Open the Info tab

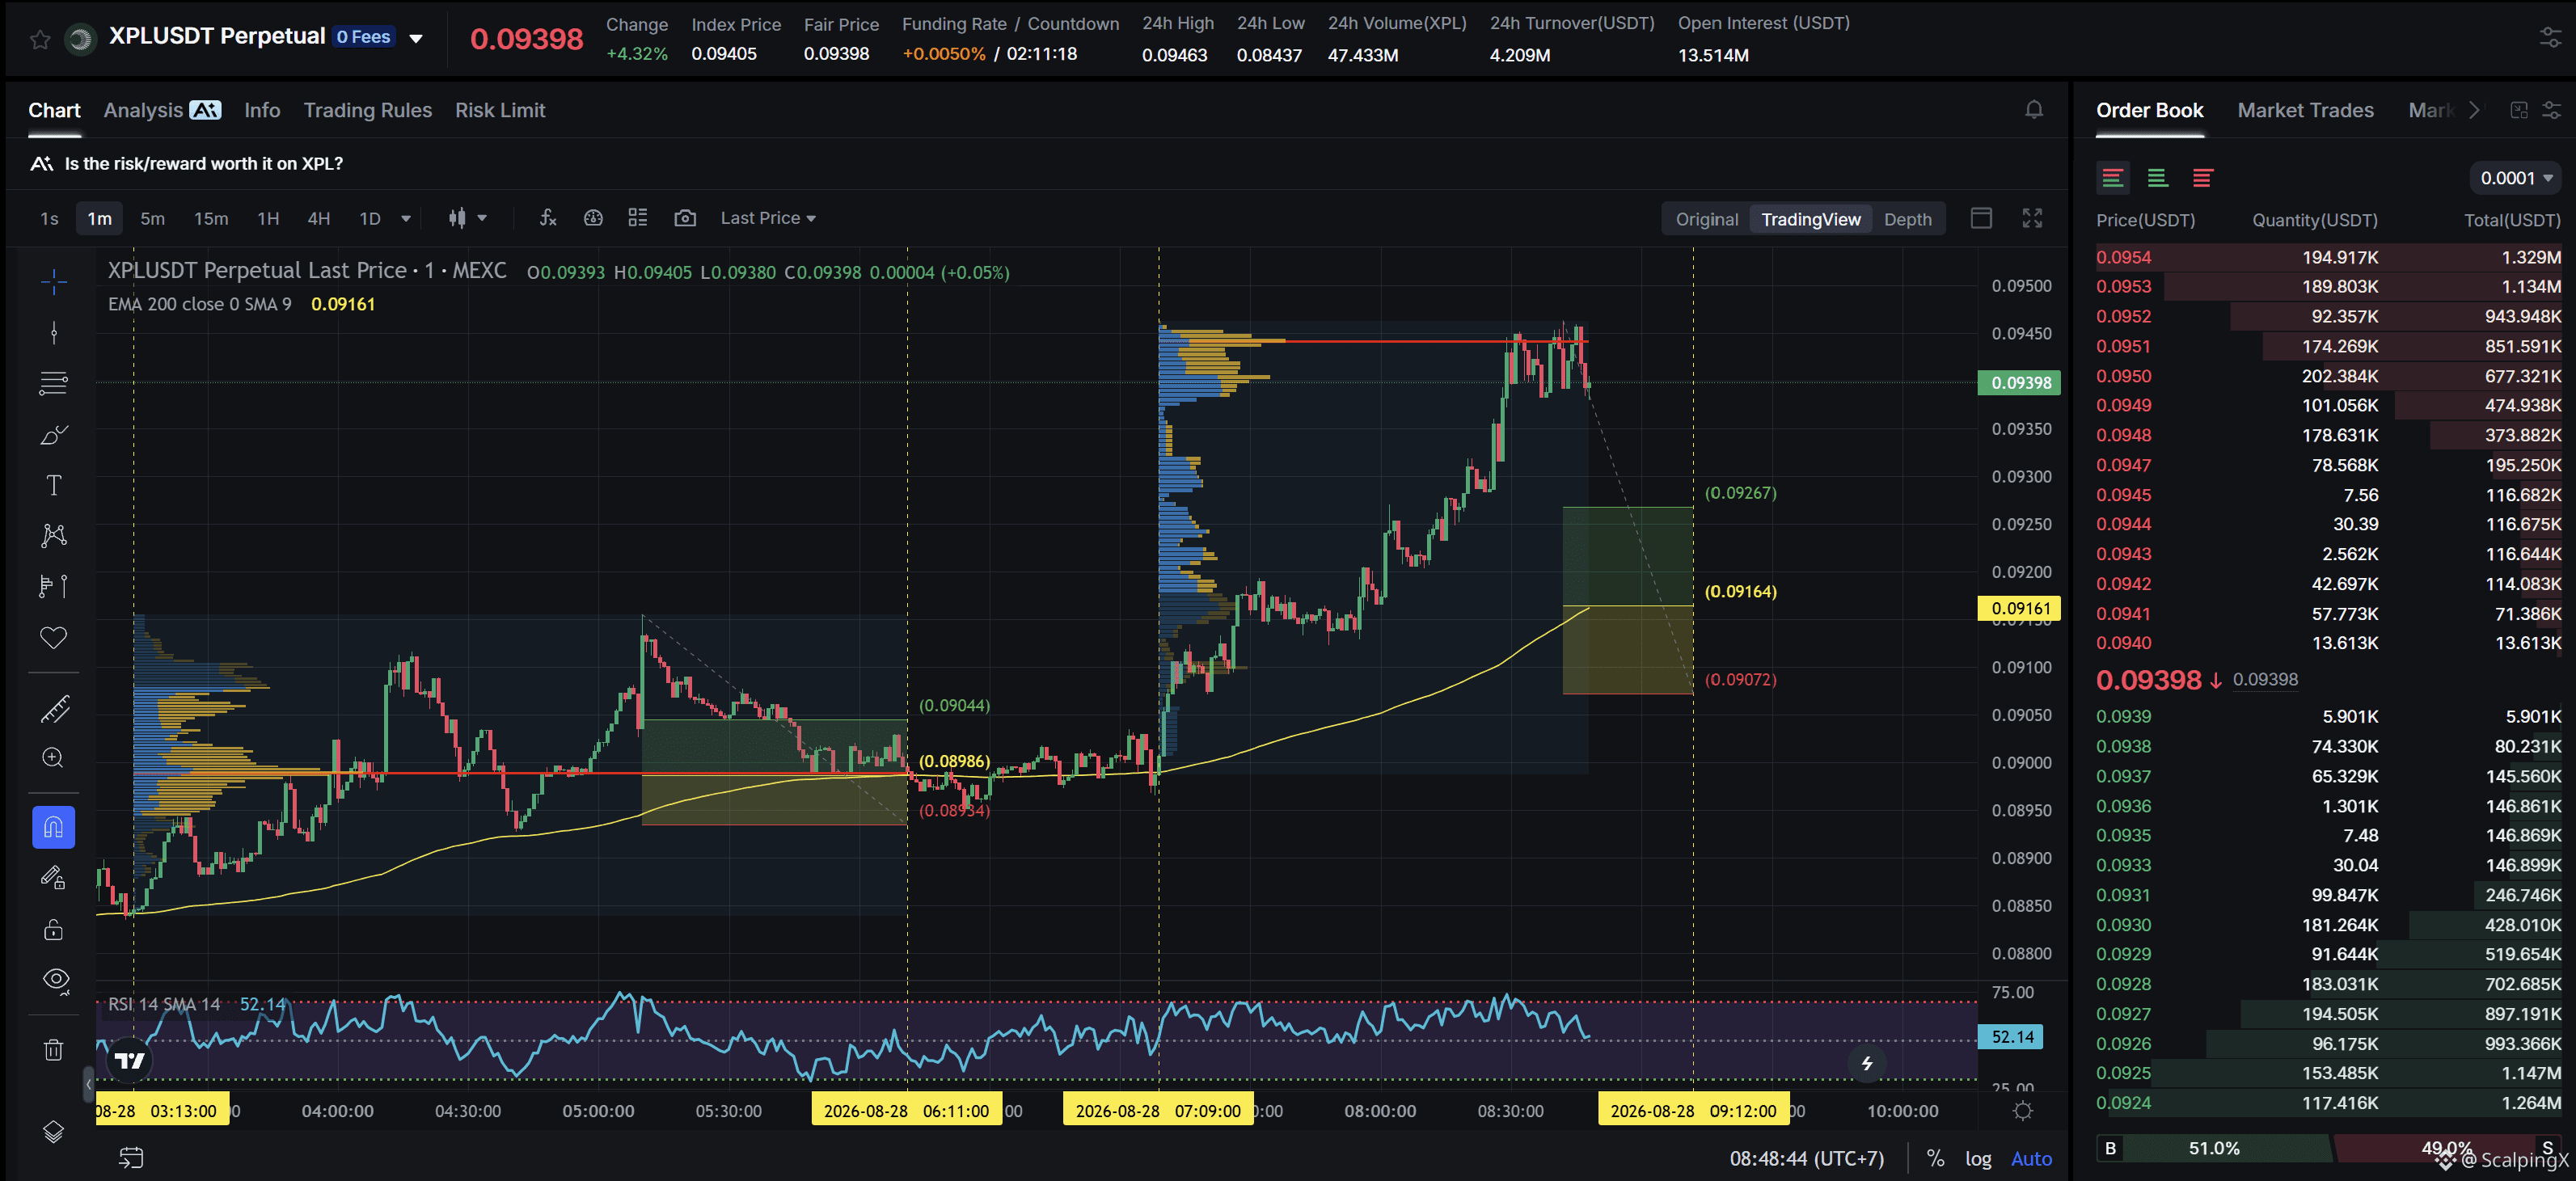click(x=262, y=110)
